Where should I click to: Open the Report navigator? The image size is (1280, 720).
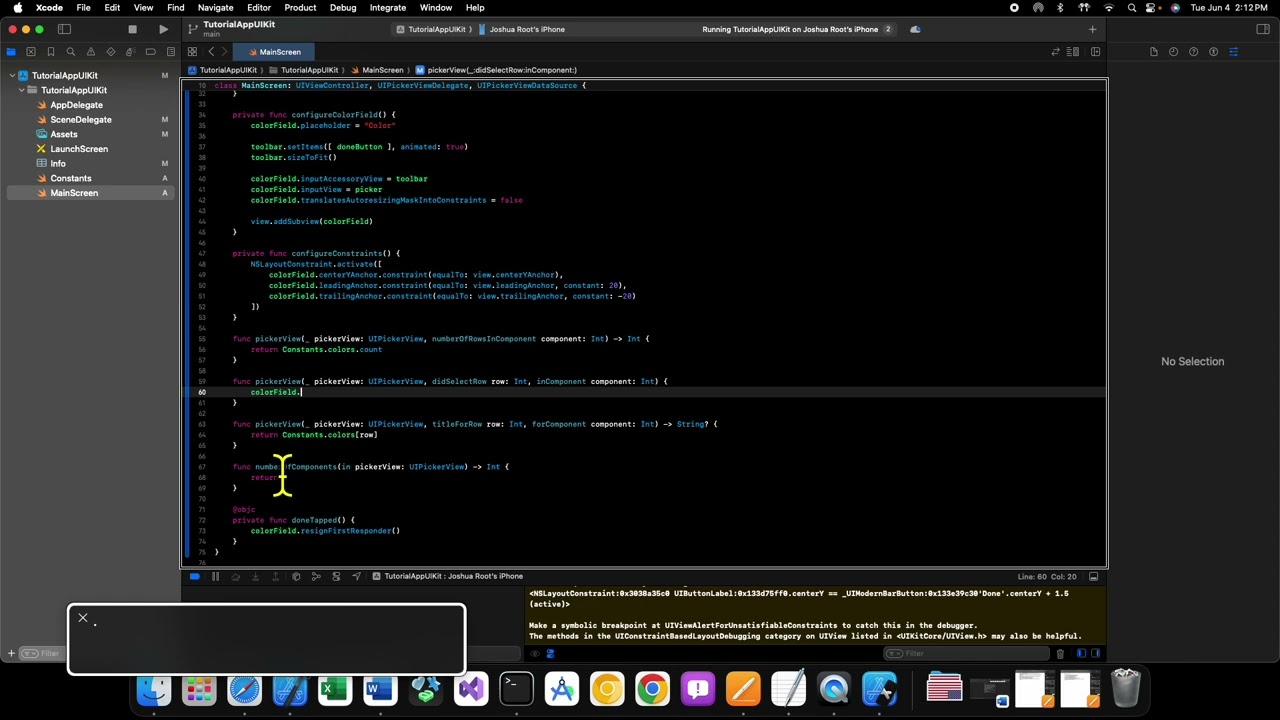click(171, 52)
